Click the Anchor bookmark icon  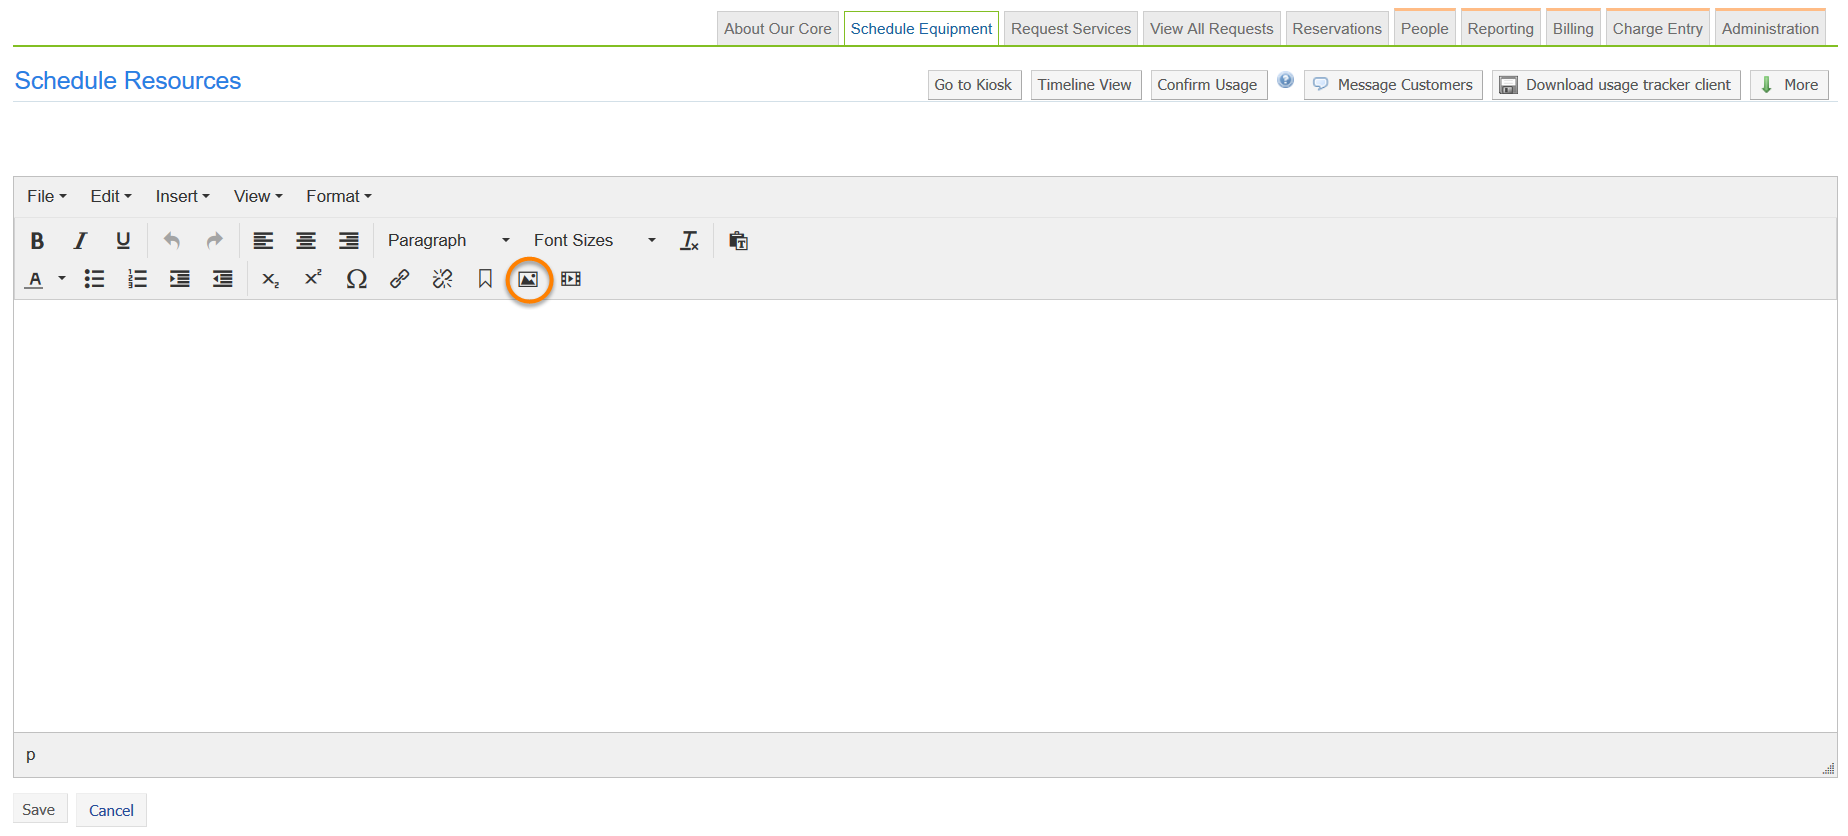[485, 279]
